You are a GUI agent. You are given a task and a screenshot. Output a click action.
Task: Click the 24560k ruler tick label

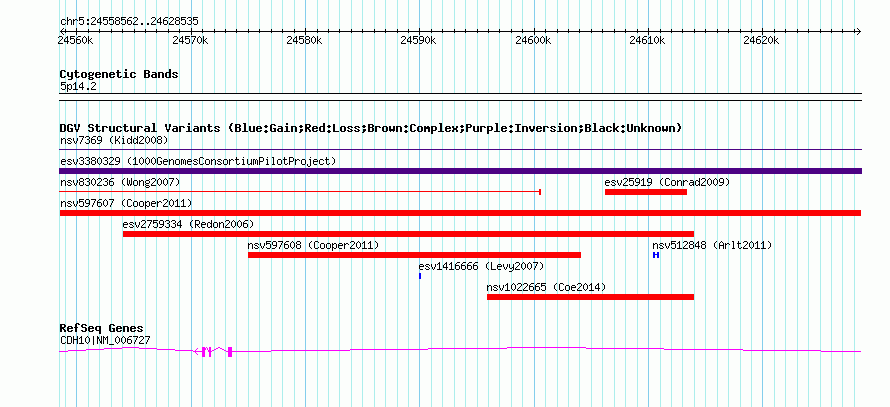point(75,40)
